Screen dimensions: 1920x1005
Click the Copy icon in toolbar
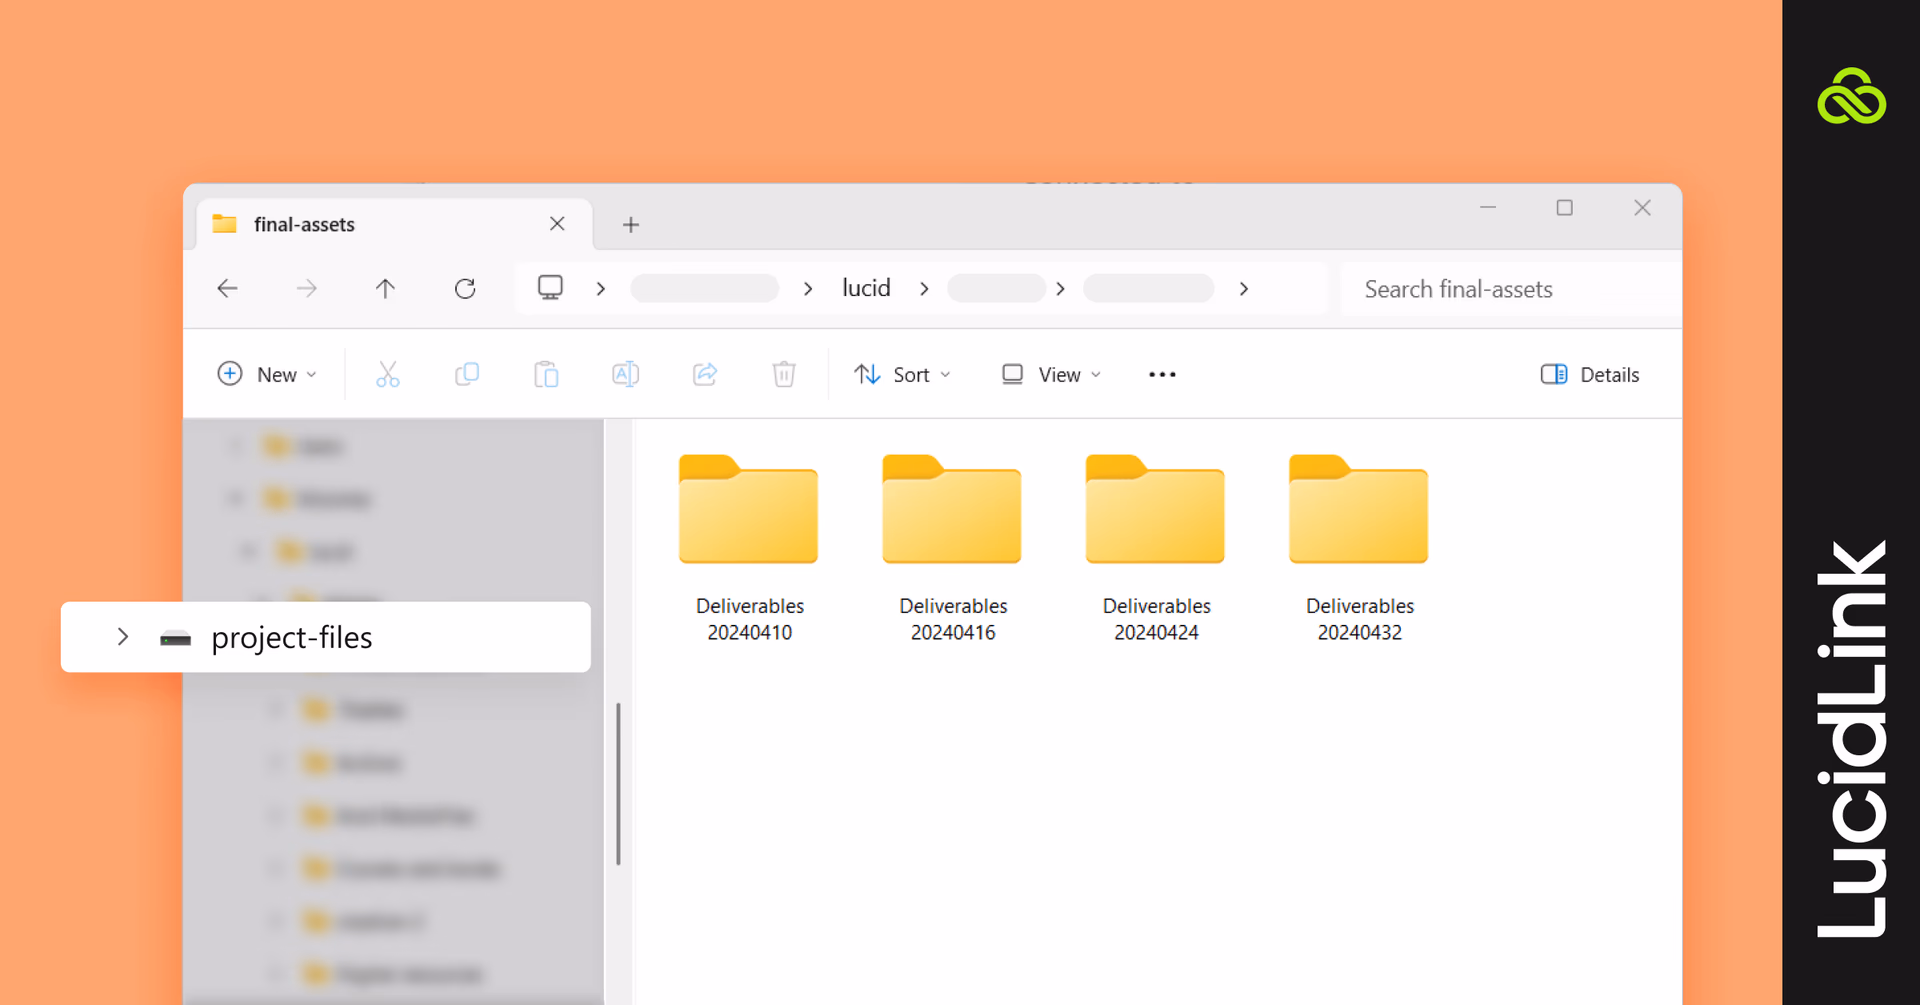point(466,374)
